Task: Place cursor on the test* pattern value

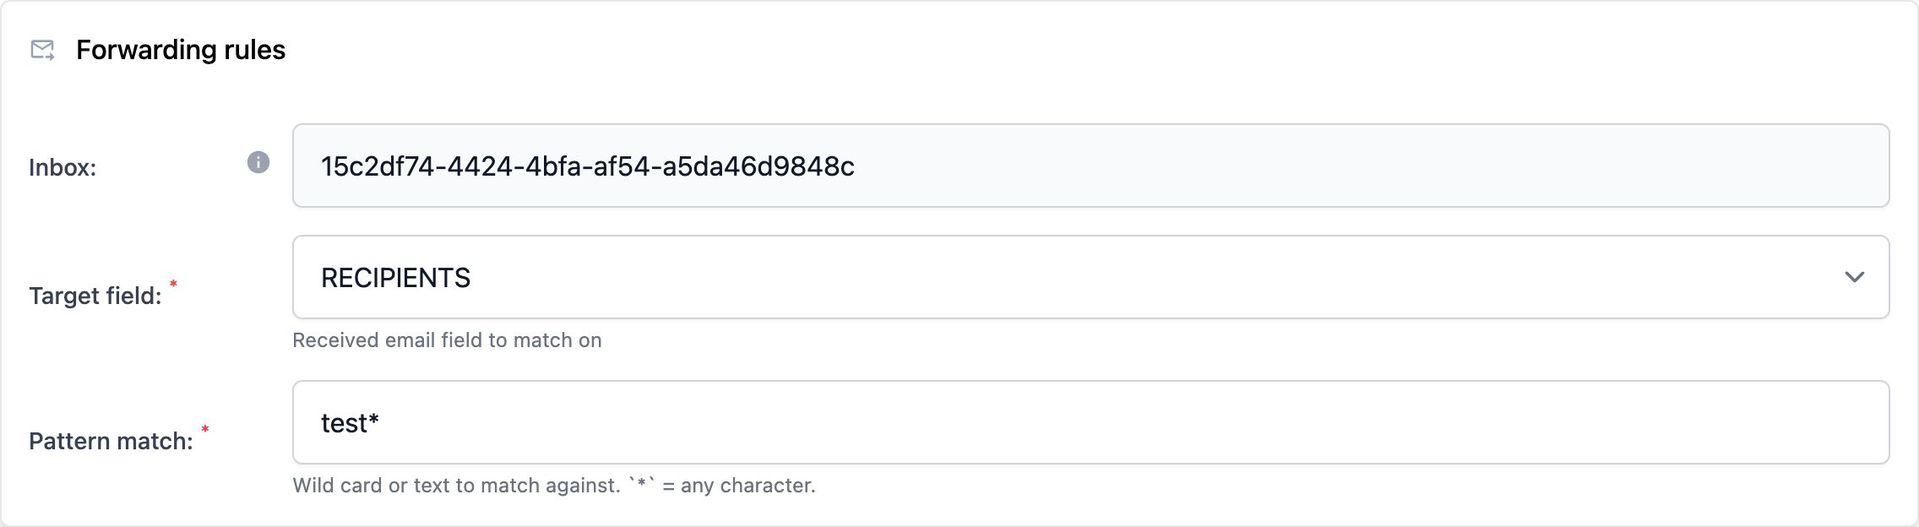Action: click(x=349, y=423)
